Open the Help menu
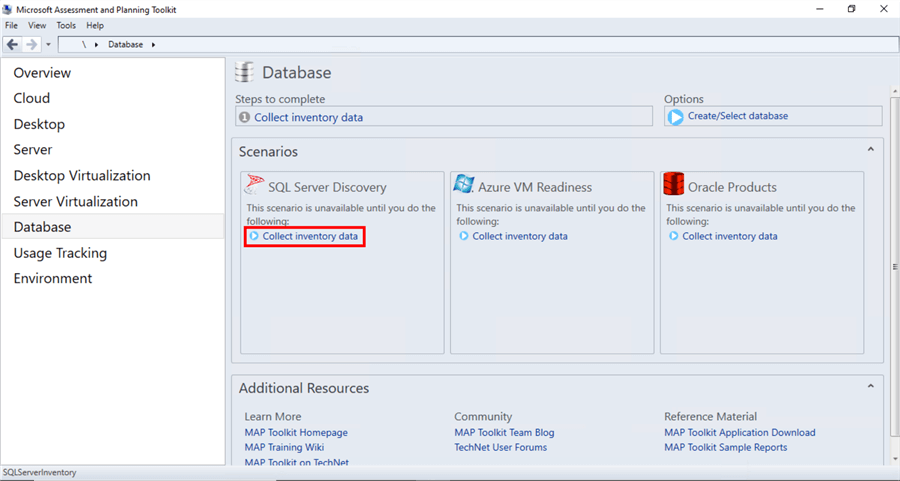Screen dimensions: 900x481 click(95, 25)
